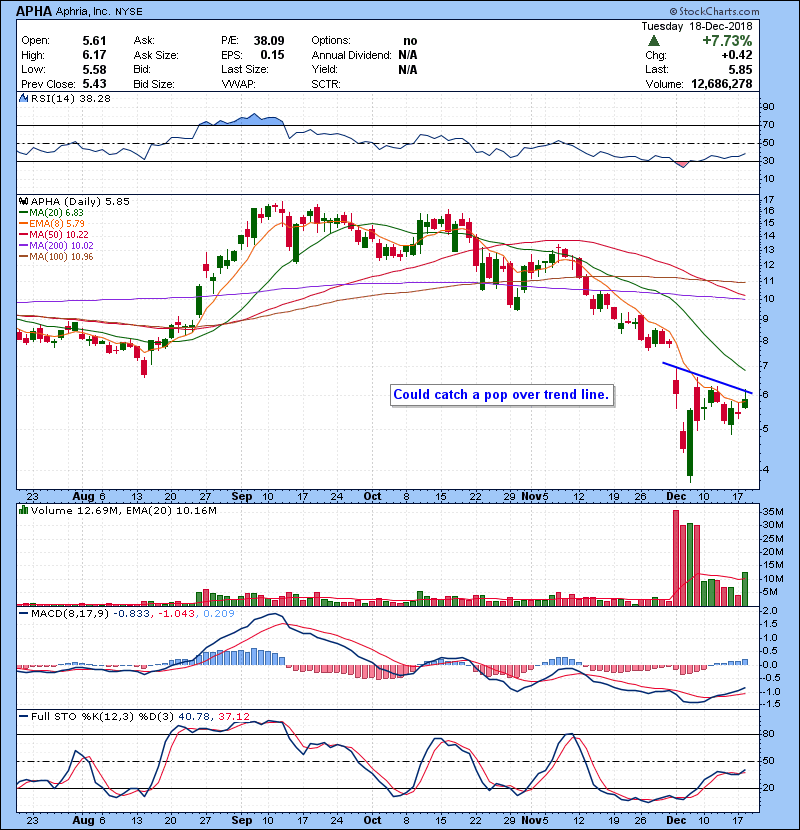The image size is (800, 830).
Task: Click the company name Aphria, Inc.
Action: (84, 12)
